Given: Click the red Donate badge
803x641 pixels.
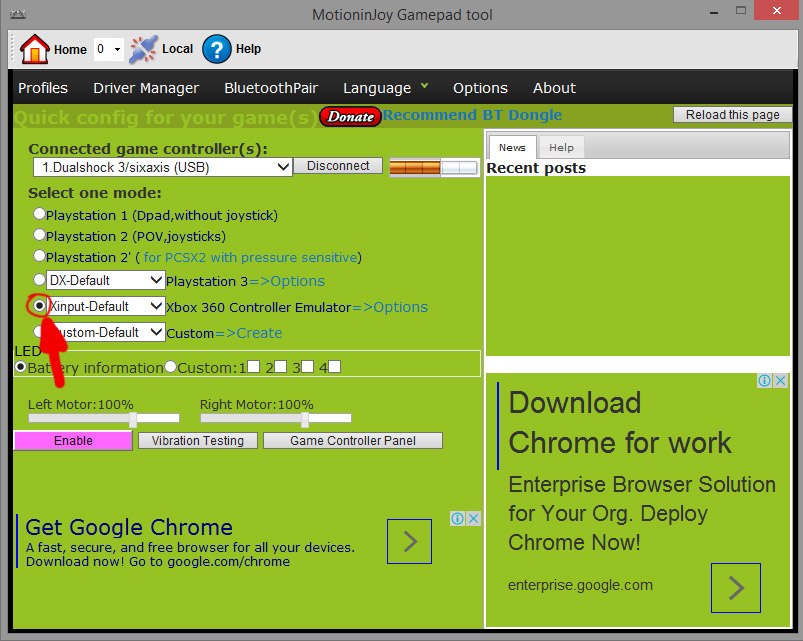Looking at the screenshot, I should pos(350,117).
